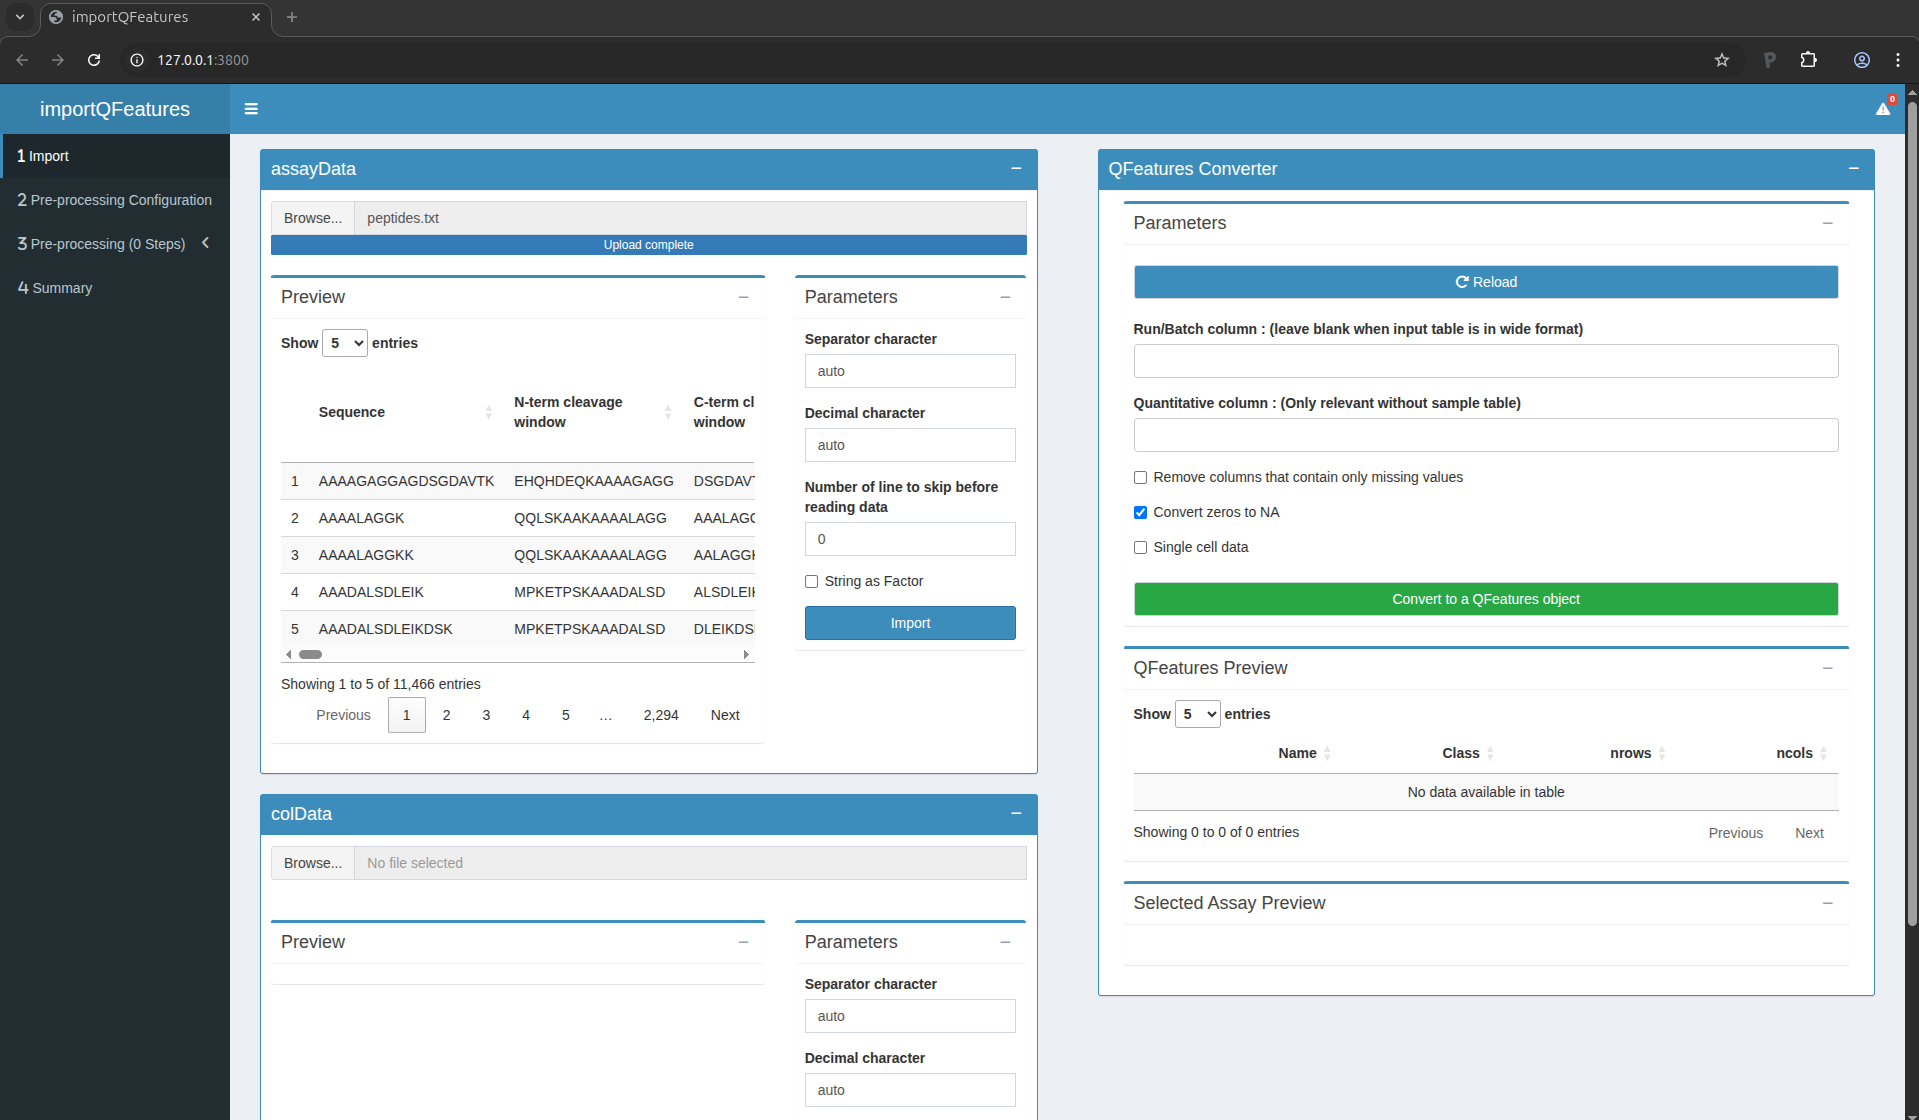Click Convert to a QFeatures object
This screenshot has width=1919, height=1120.
pos(1486,599)
